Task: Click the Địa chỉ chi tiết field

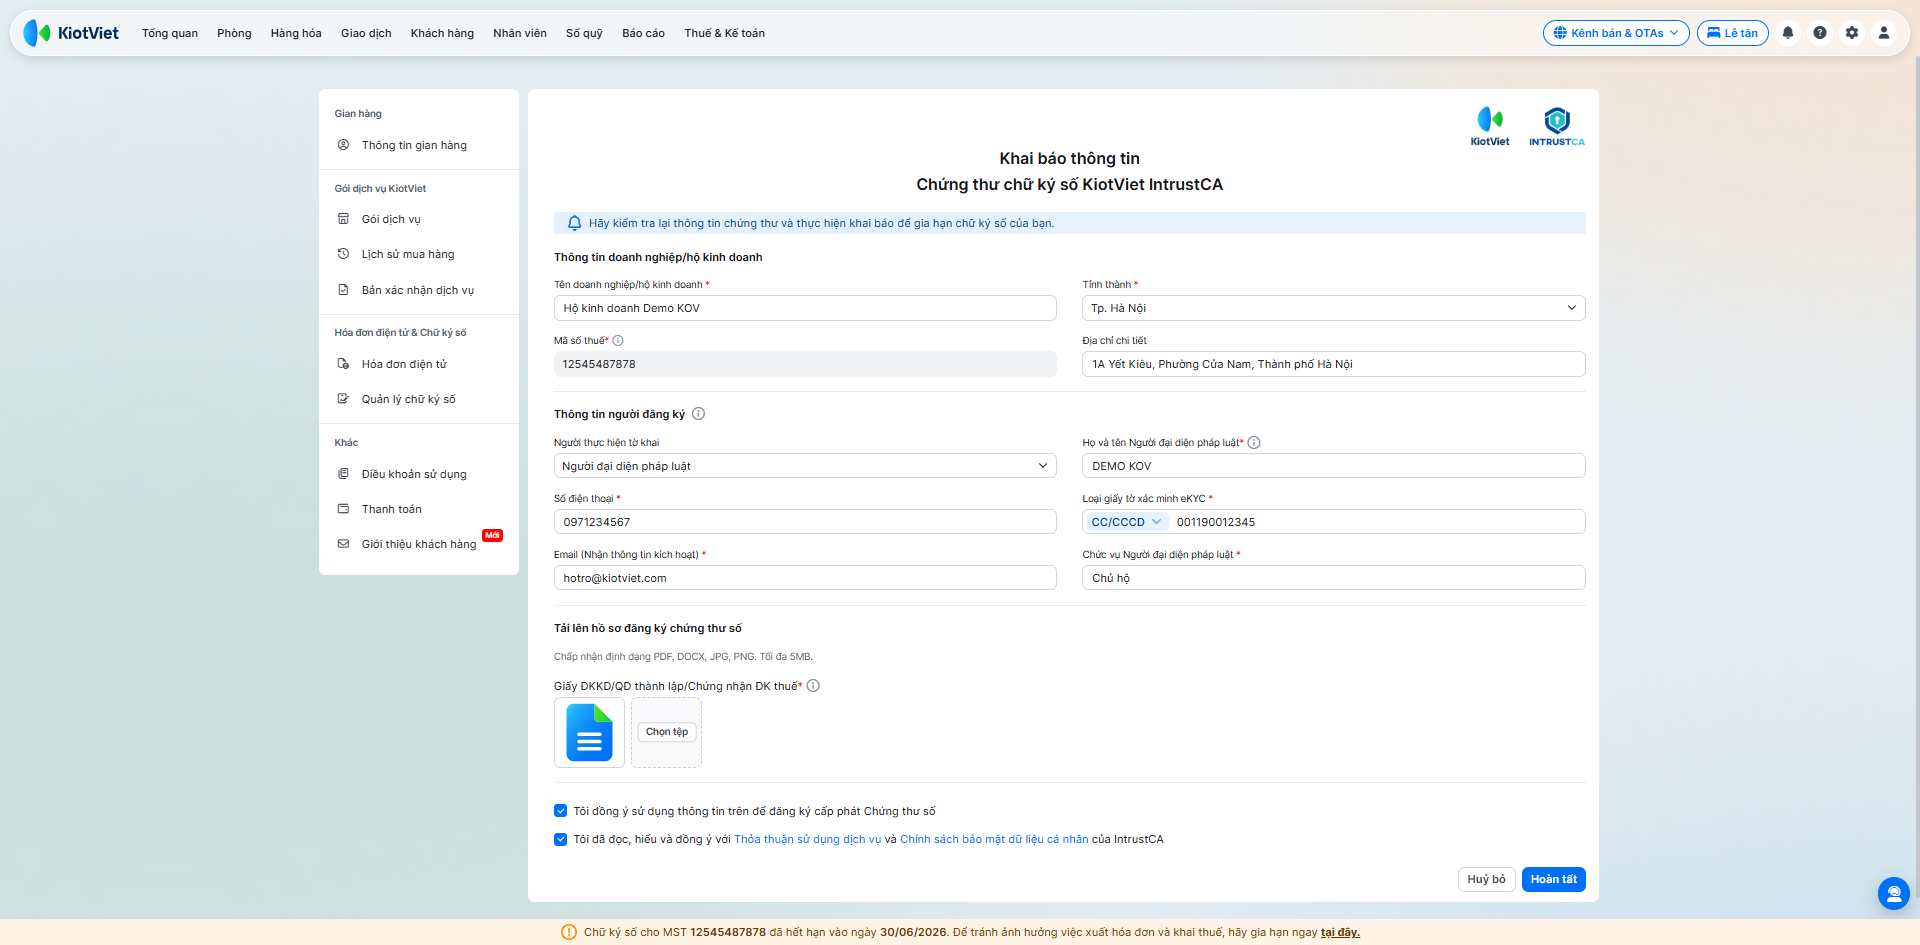Action: pos(1333,364)
